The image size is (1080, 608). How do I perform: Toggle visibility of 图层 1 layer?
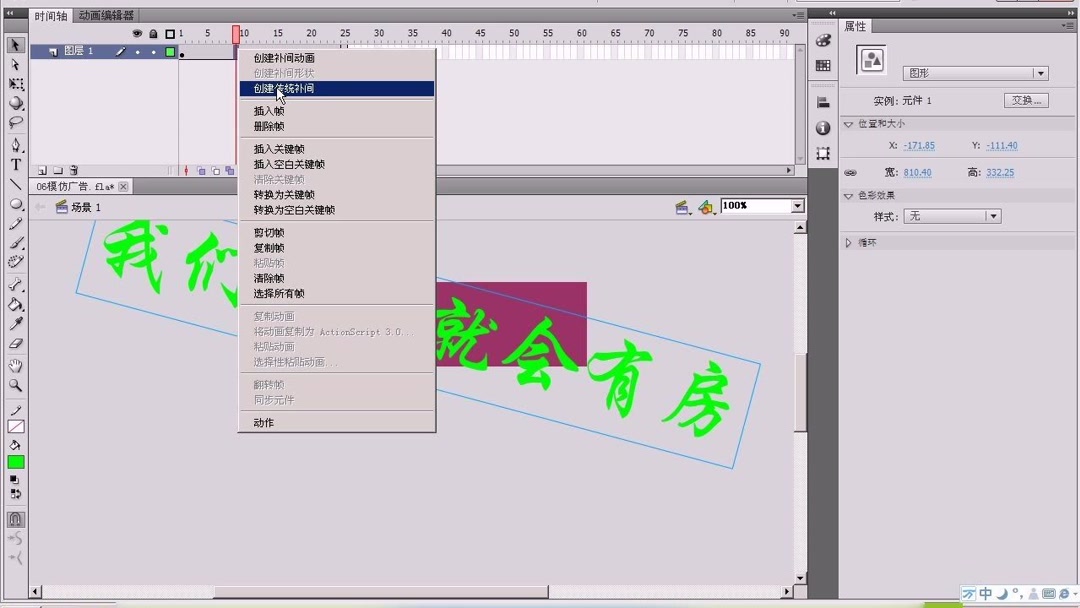137,52
